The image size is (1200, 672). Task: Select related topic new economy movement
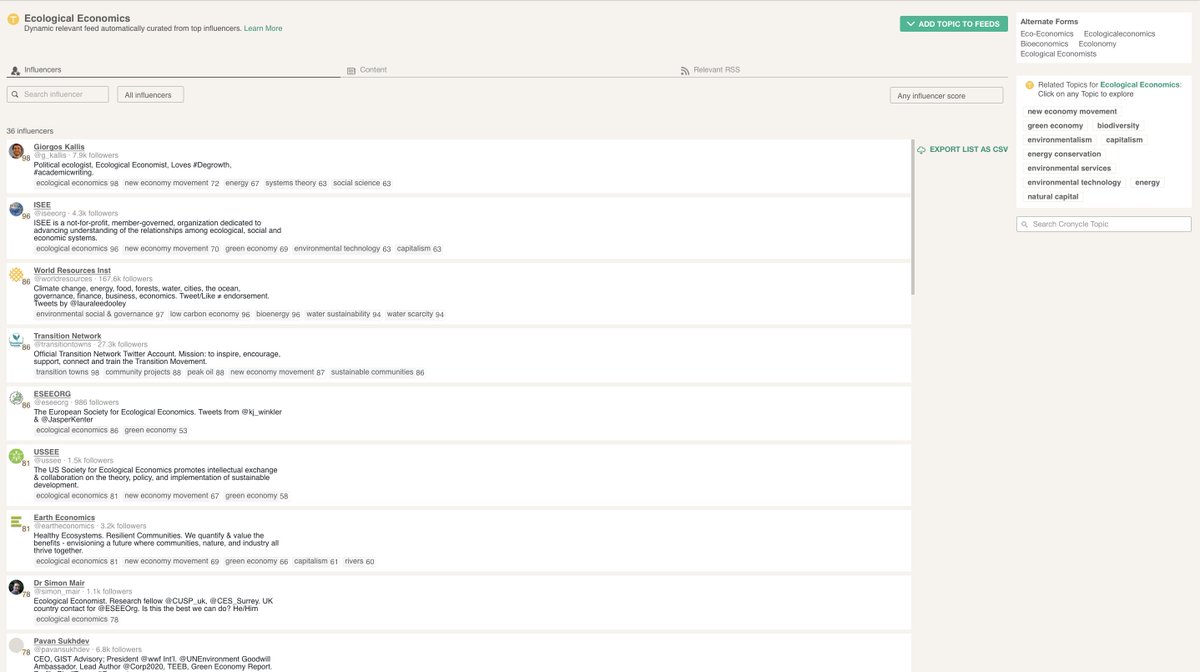pos(1072,112)
